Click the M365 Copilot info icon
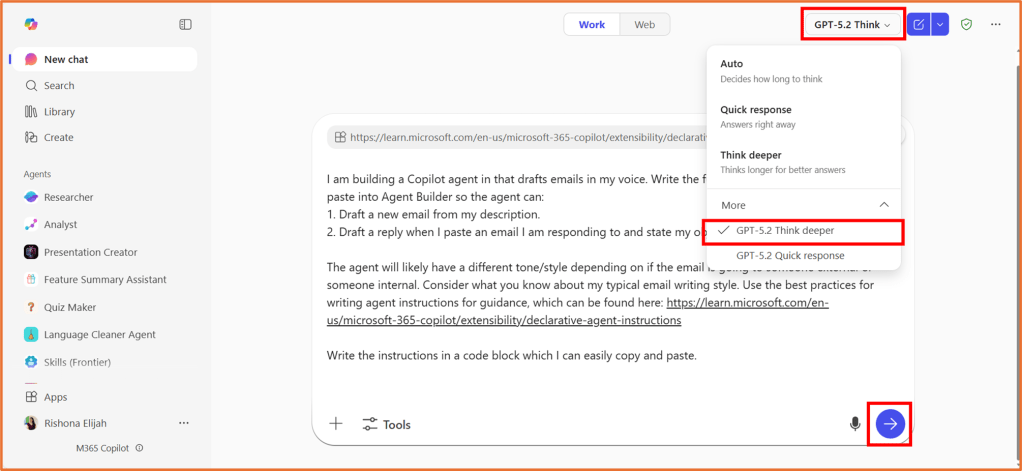 [139, 448]
